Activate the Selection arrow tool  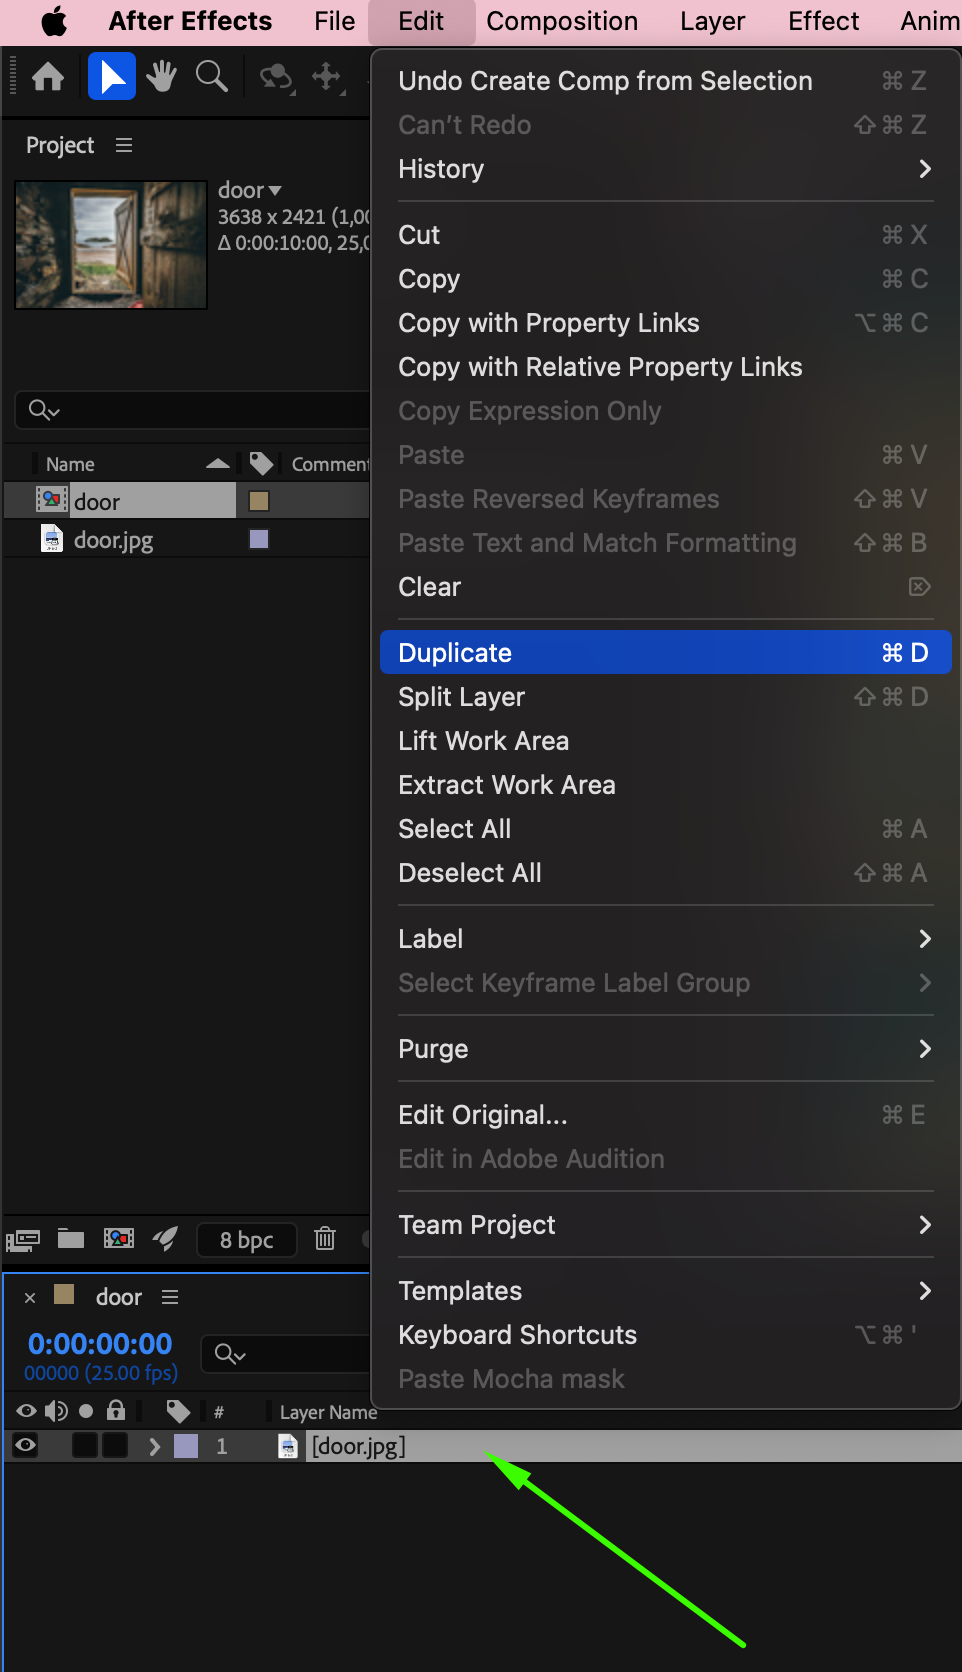pyautogui.click(x=112, y=77)
